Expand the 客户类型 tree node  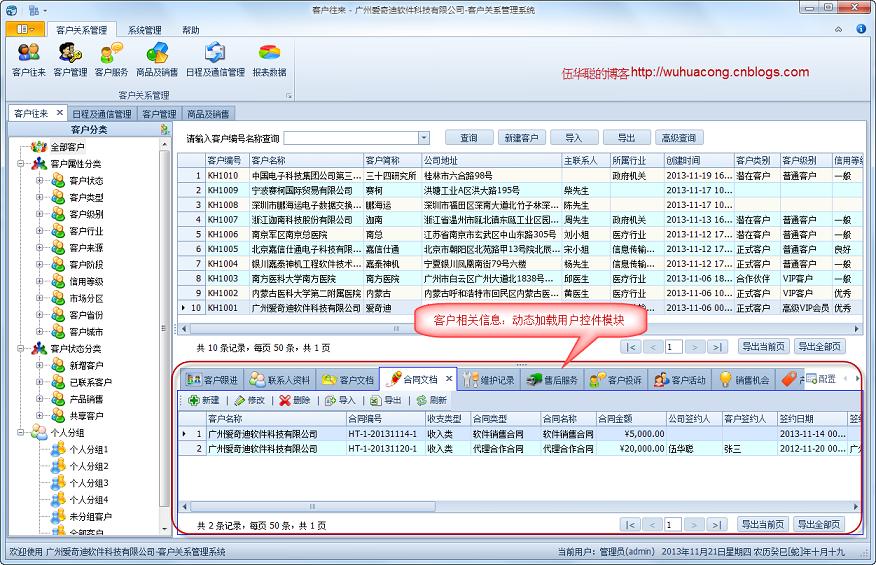tap(40, 197)
